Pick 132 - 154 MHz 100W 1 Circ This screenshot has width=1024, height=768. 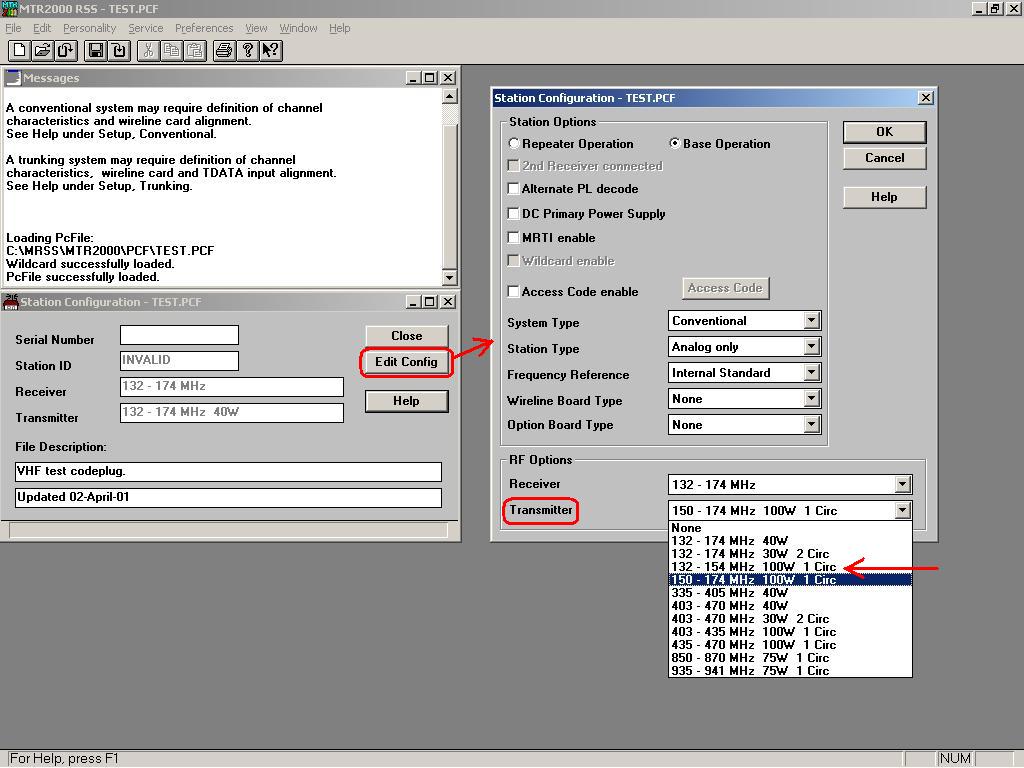tap(790, 567)
